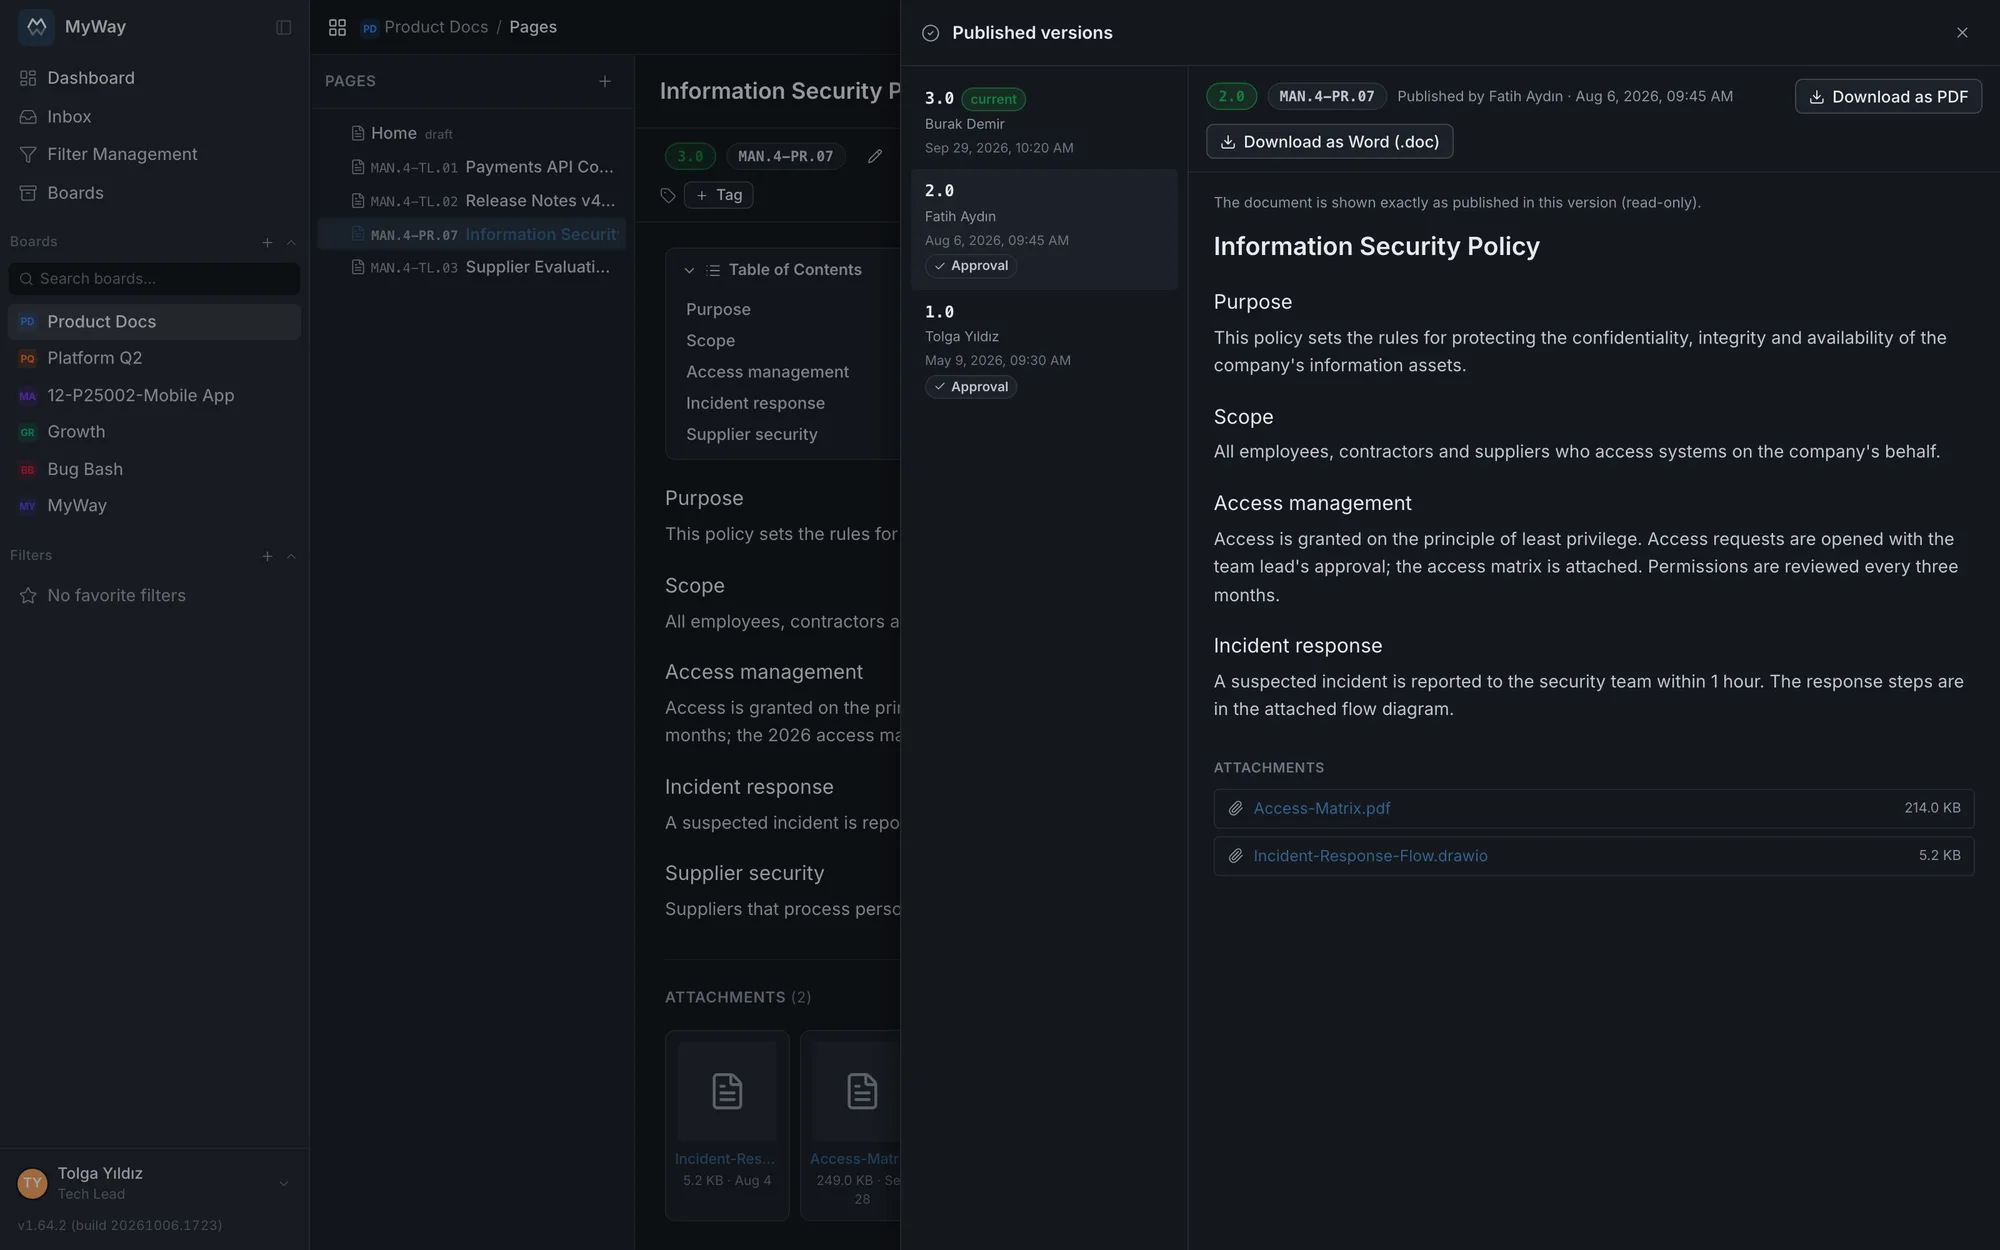Image resolution: width=2000 pixels, height=1250 pixels.
Task: Click the paperclip icon for Incident-Response-Flow.drawio
Action: (x=1236, y=856)
